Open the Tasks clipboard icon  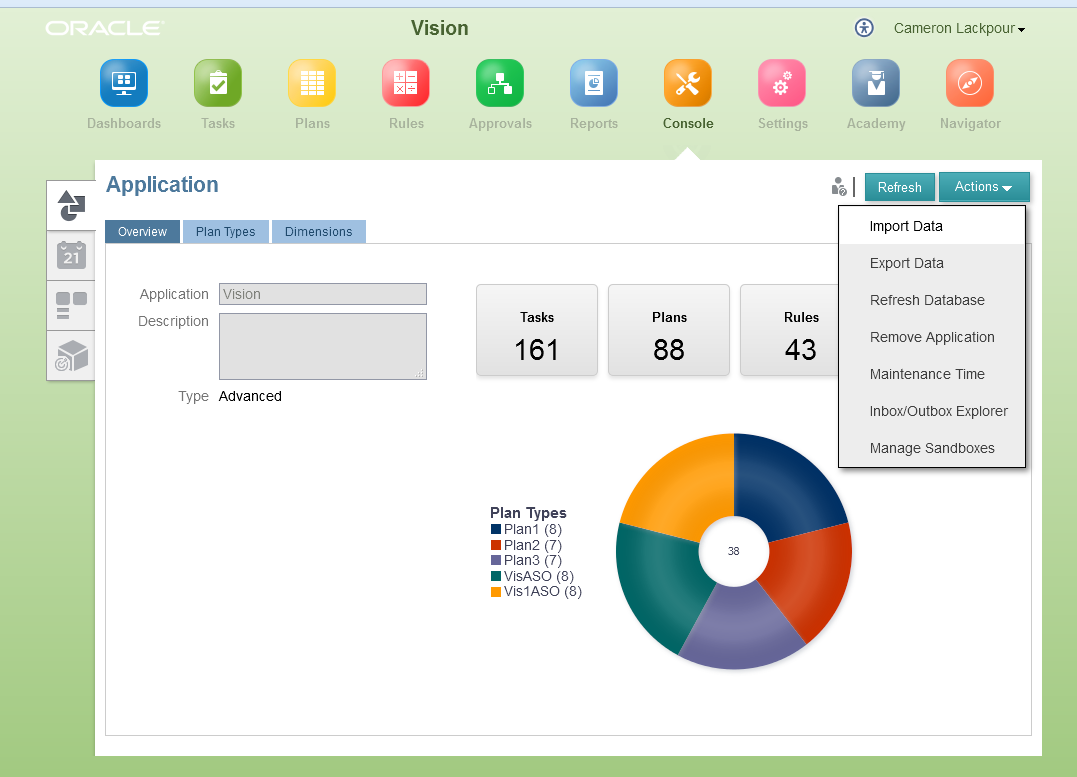[218, 83]
